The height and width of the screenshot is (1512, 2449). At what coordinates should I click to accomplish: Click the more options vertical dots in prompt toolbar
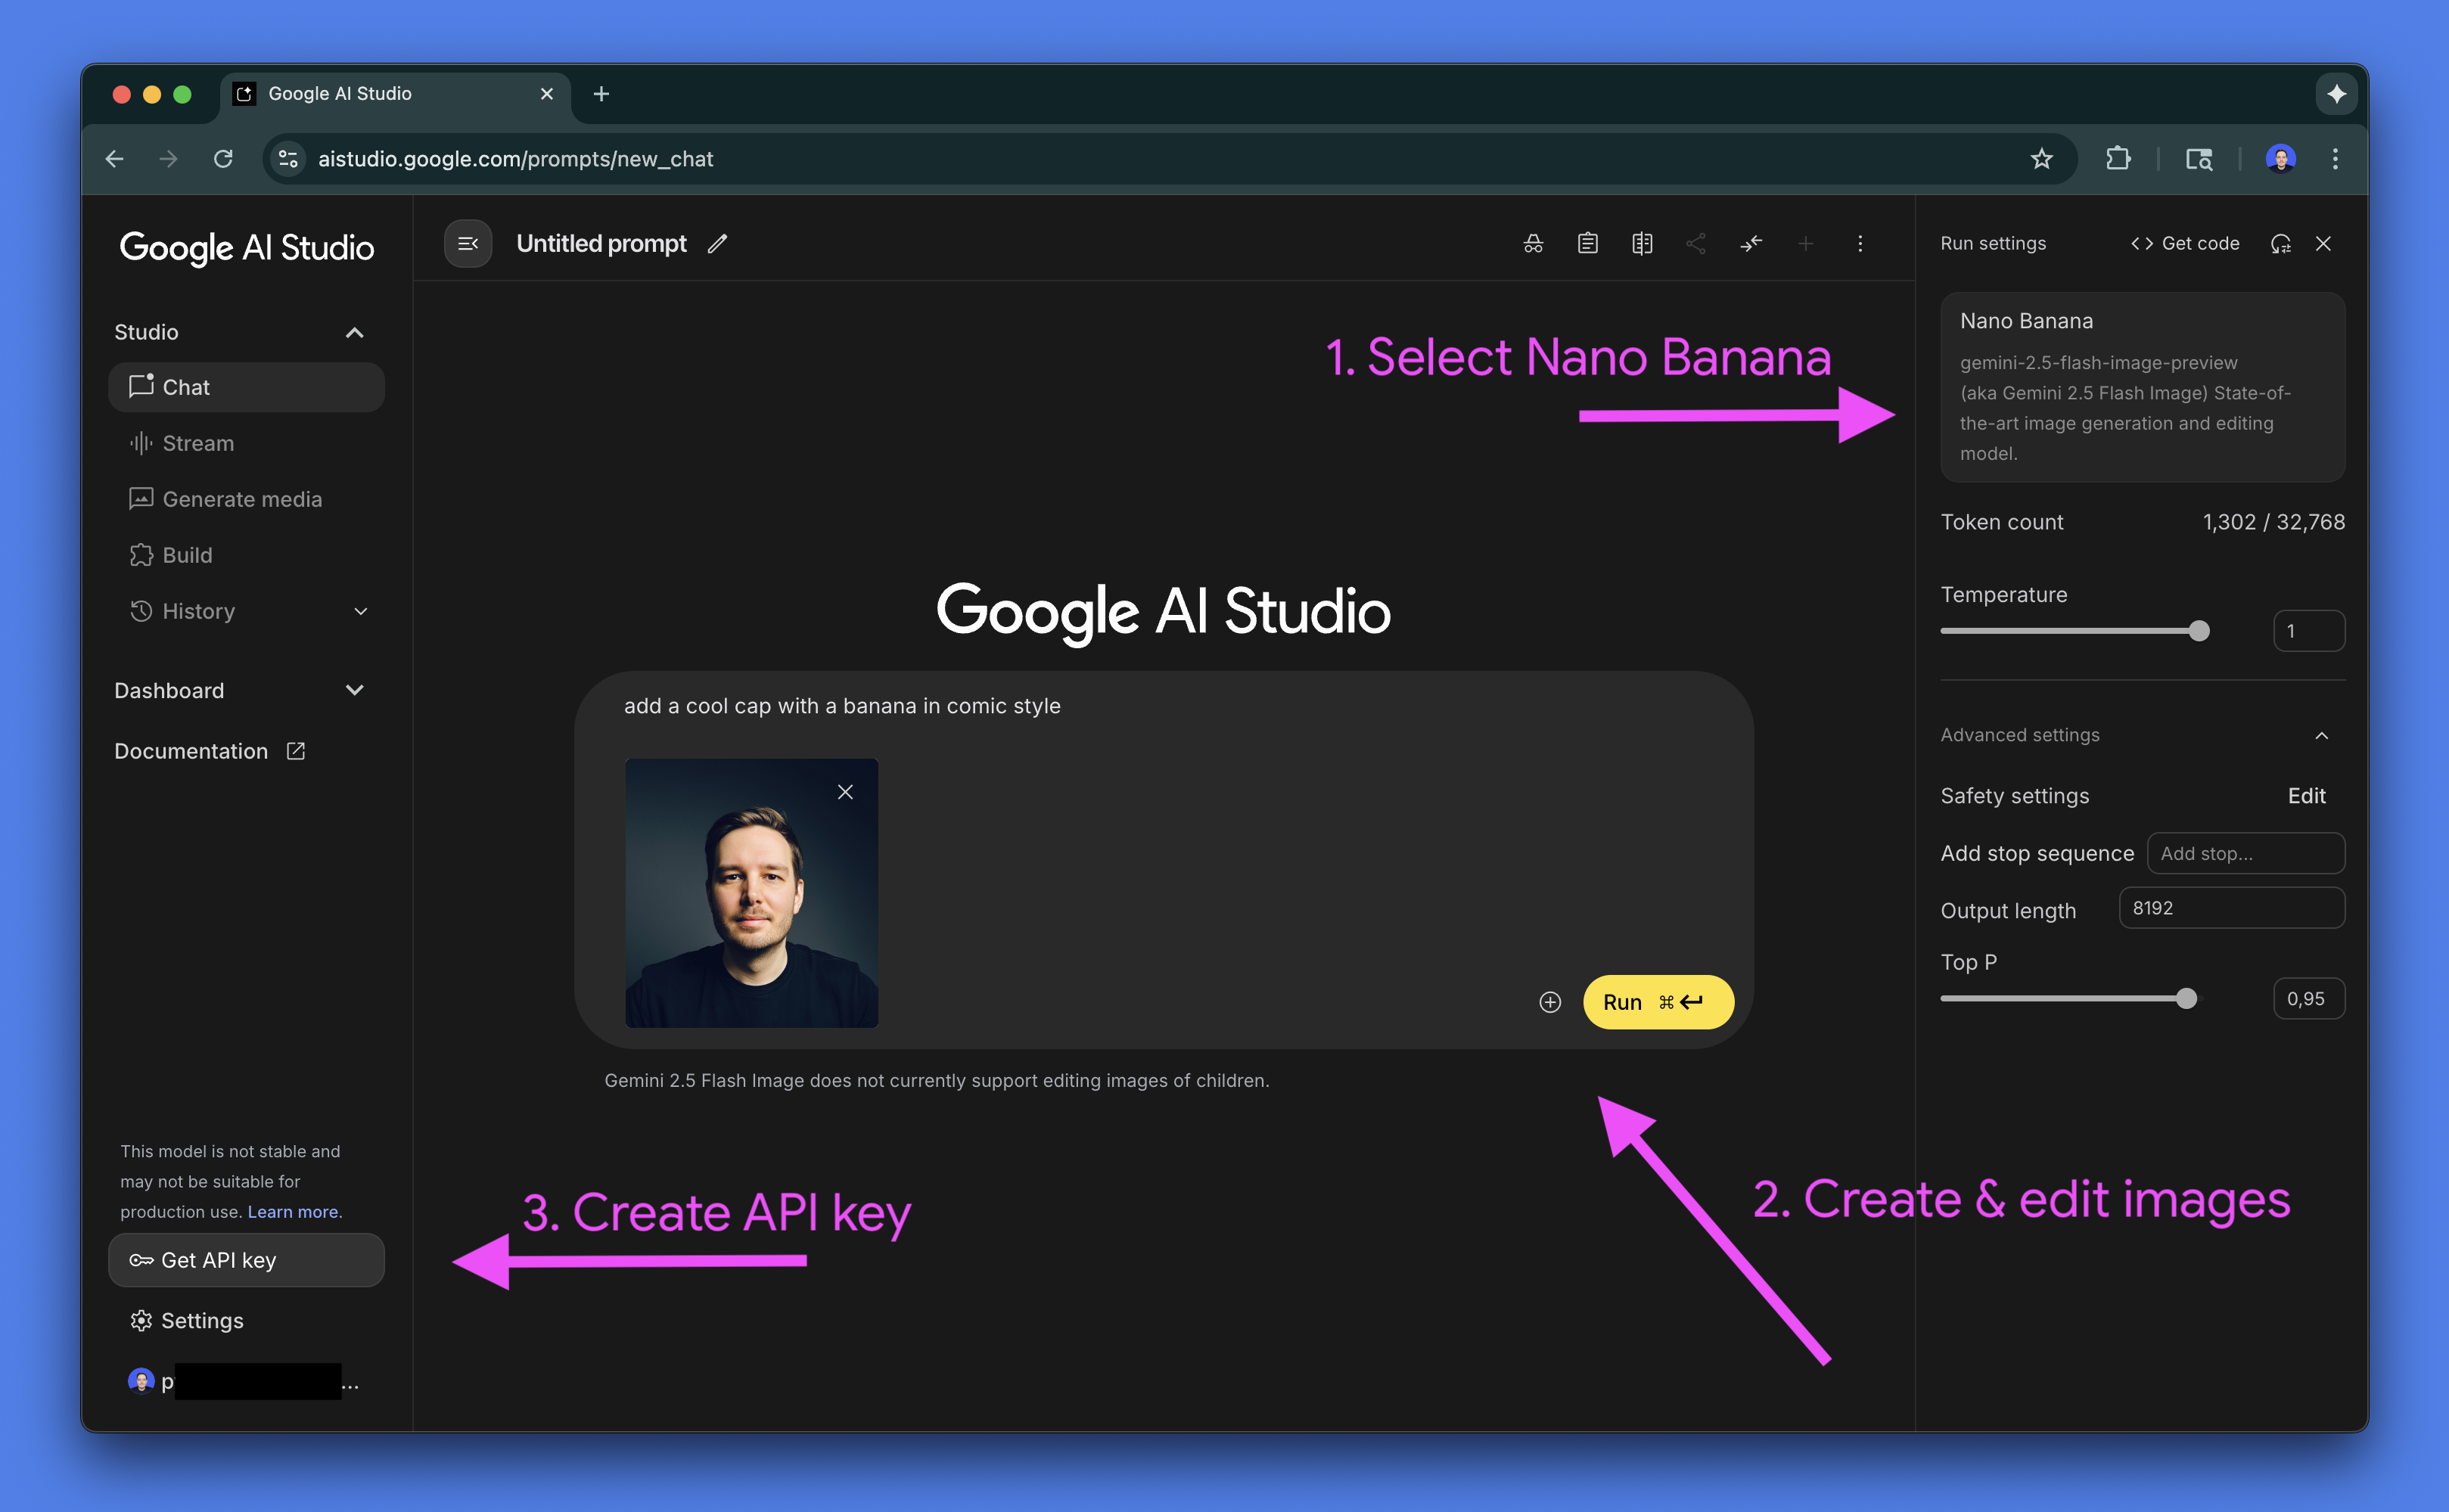1860,244
